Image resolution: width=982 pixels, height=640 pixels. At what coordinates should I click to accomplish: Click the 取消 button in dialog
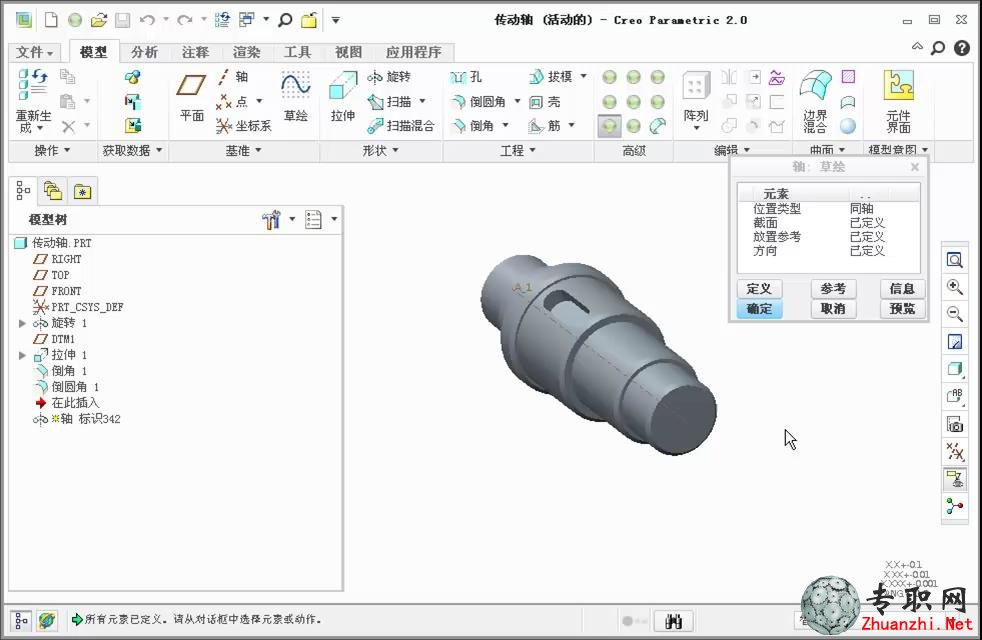click(833, 309)
